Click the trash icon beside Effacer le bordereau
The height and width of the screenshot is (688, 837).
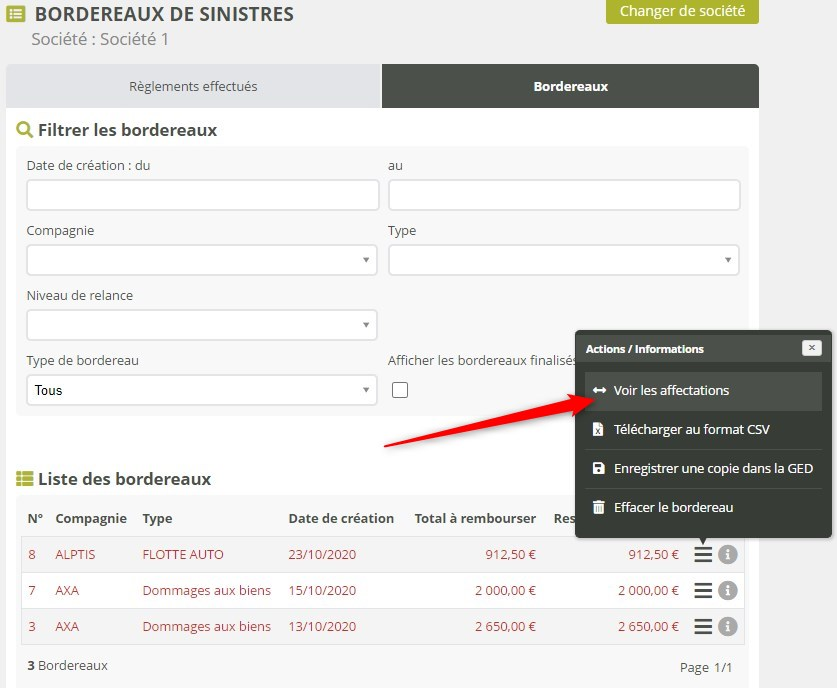[598, 508]
